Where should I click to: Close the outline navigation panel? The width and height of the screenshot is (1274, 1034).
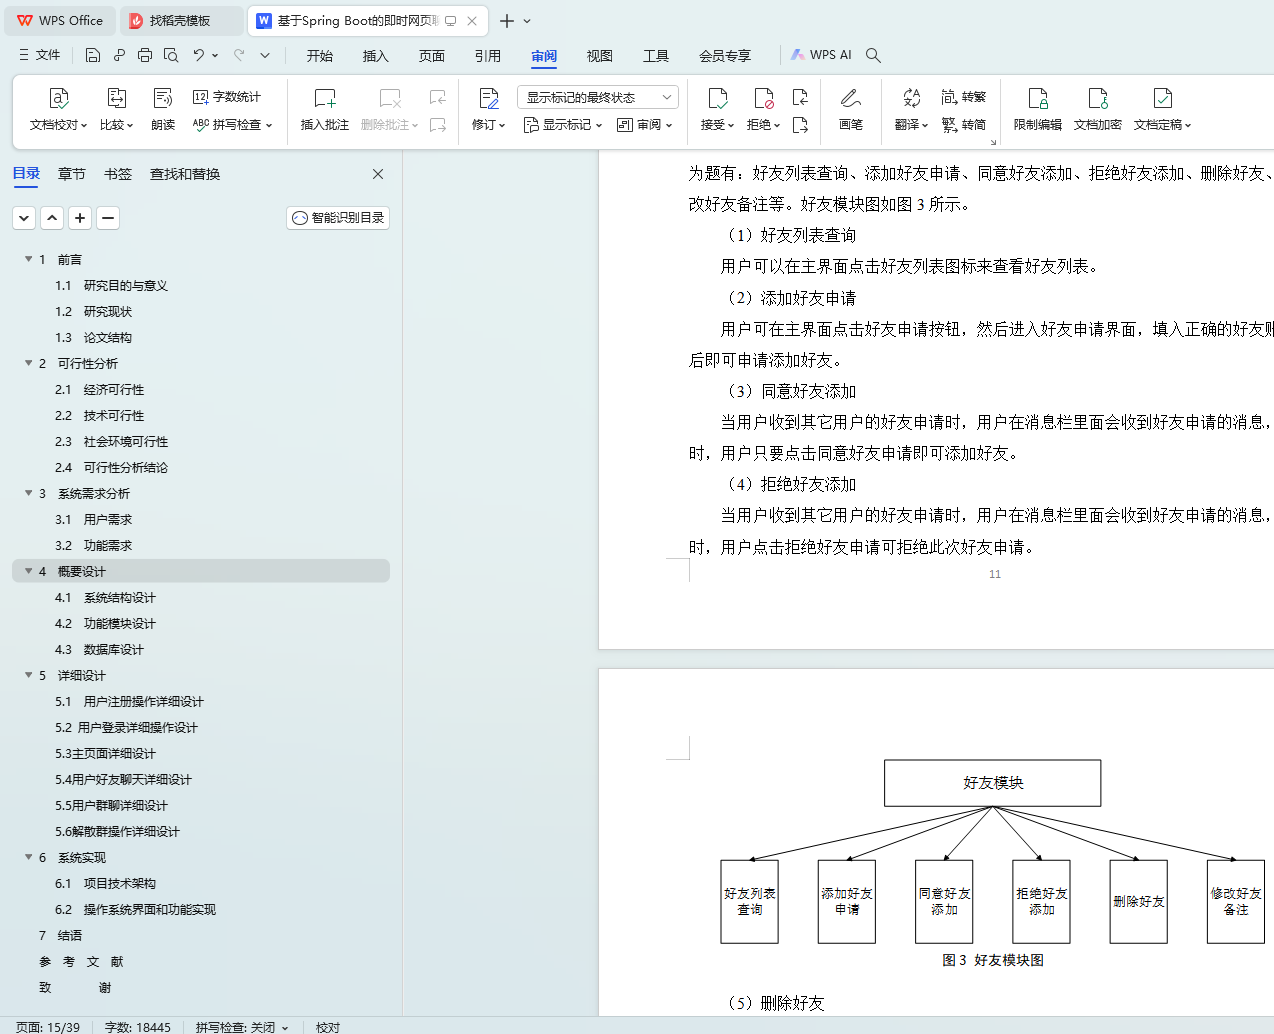coord(378,174)
